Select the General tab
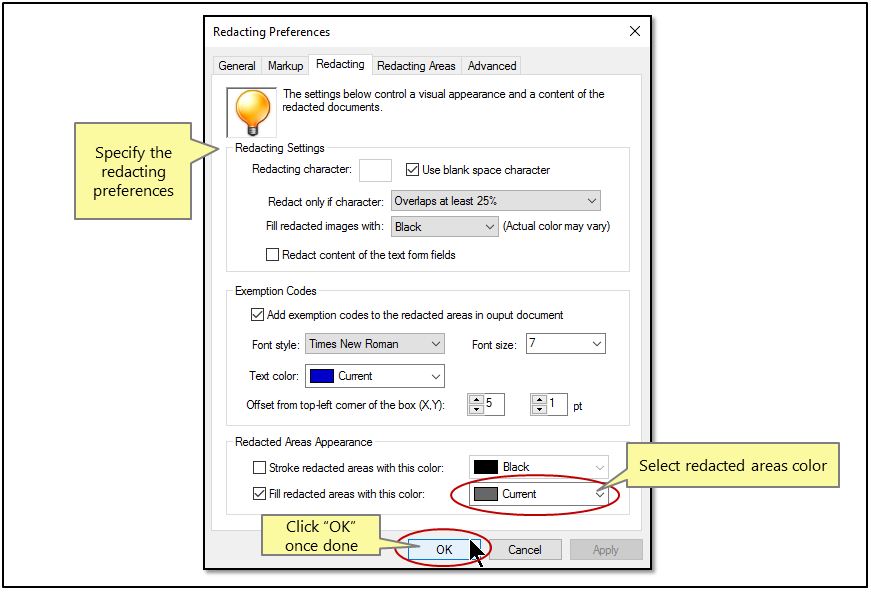Viewport: 871px width, 592px height. 236,65
